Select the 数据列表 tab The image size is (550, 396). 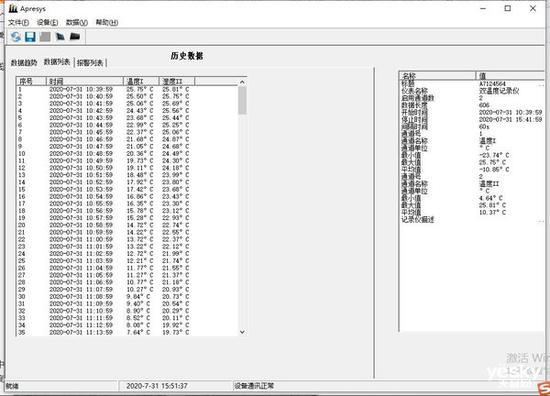point(57,62)
